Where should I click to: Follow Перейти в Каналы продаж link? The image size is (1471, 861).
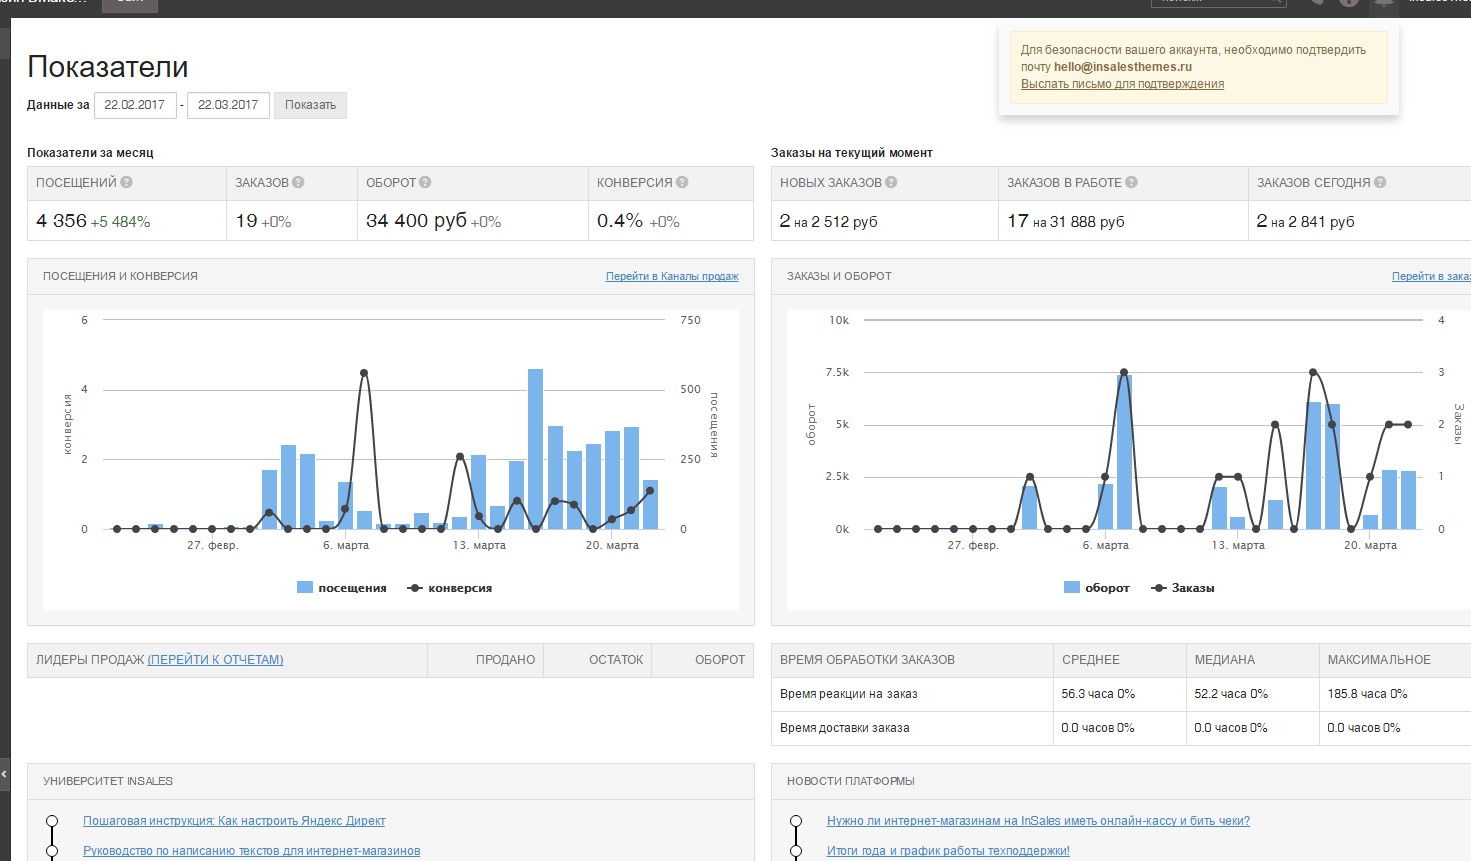(672, 276)
